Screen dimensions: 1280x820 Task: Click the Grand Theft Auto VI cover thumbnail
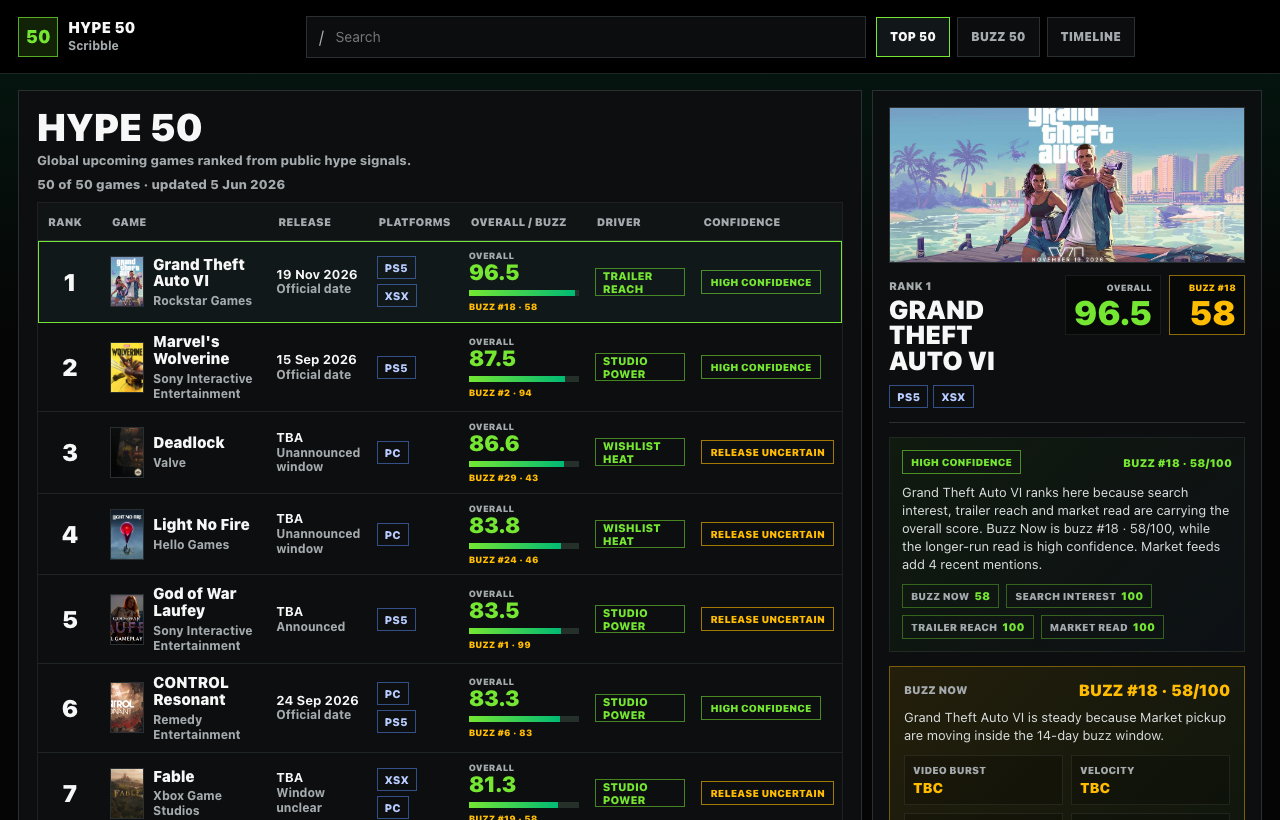coord(127,282)
